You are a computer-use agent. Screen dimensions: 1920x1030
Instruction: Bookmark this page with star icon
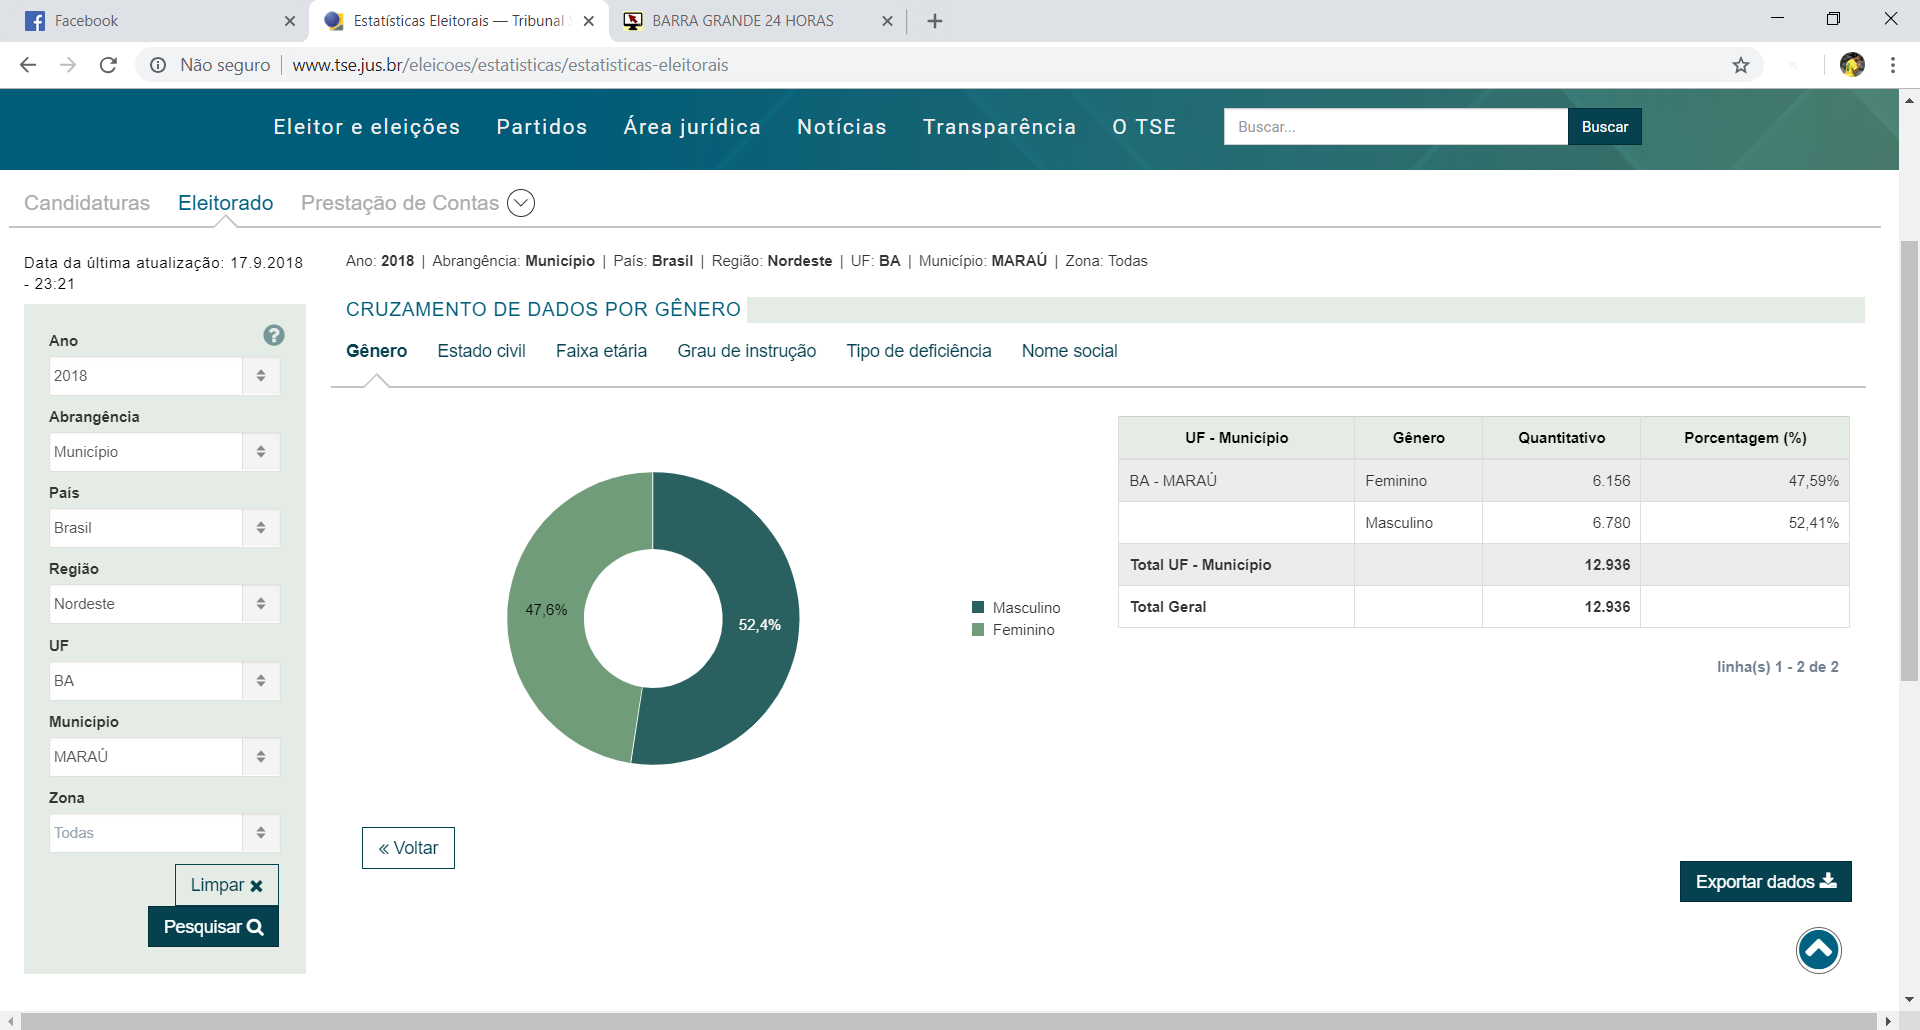coord(1741,65)
